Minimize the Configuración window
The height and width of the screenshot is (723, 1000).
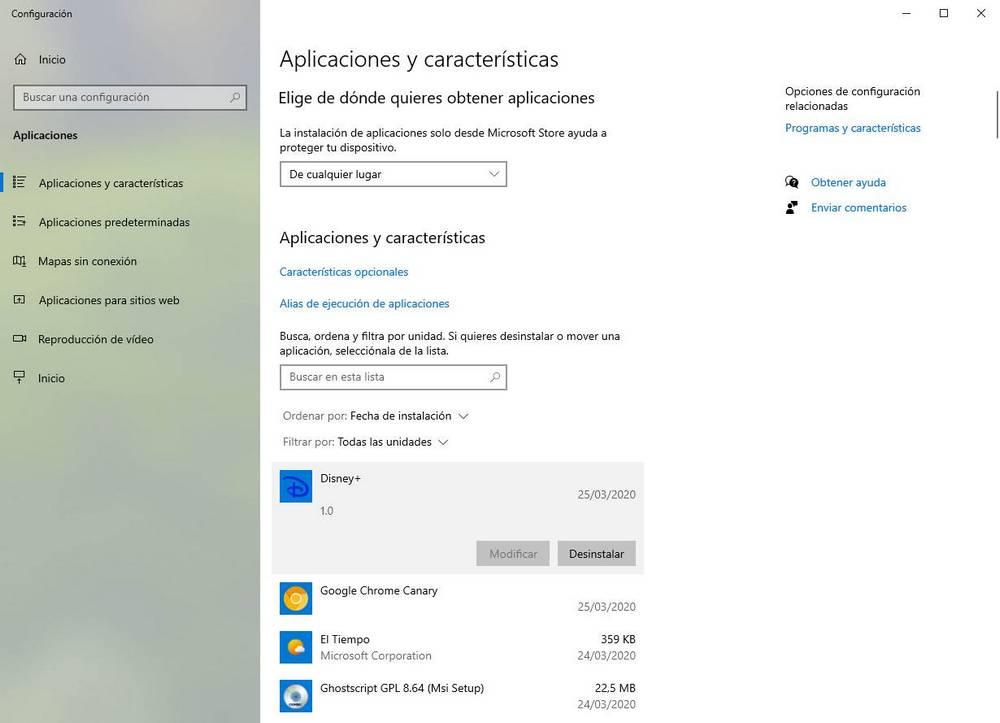coord(906,13)
